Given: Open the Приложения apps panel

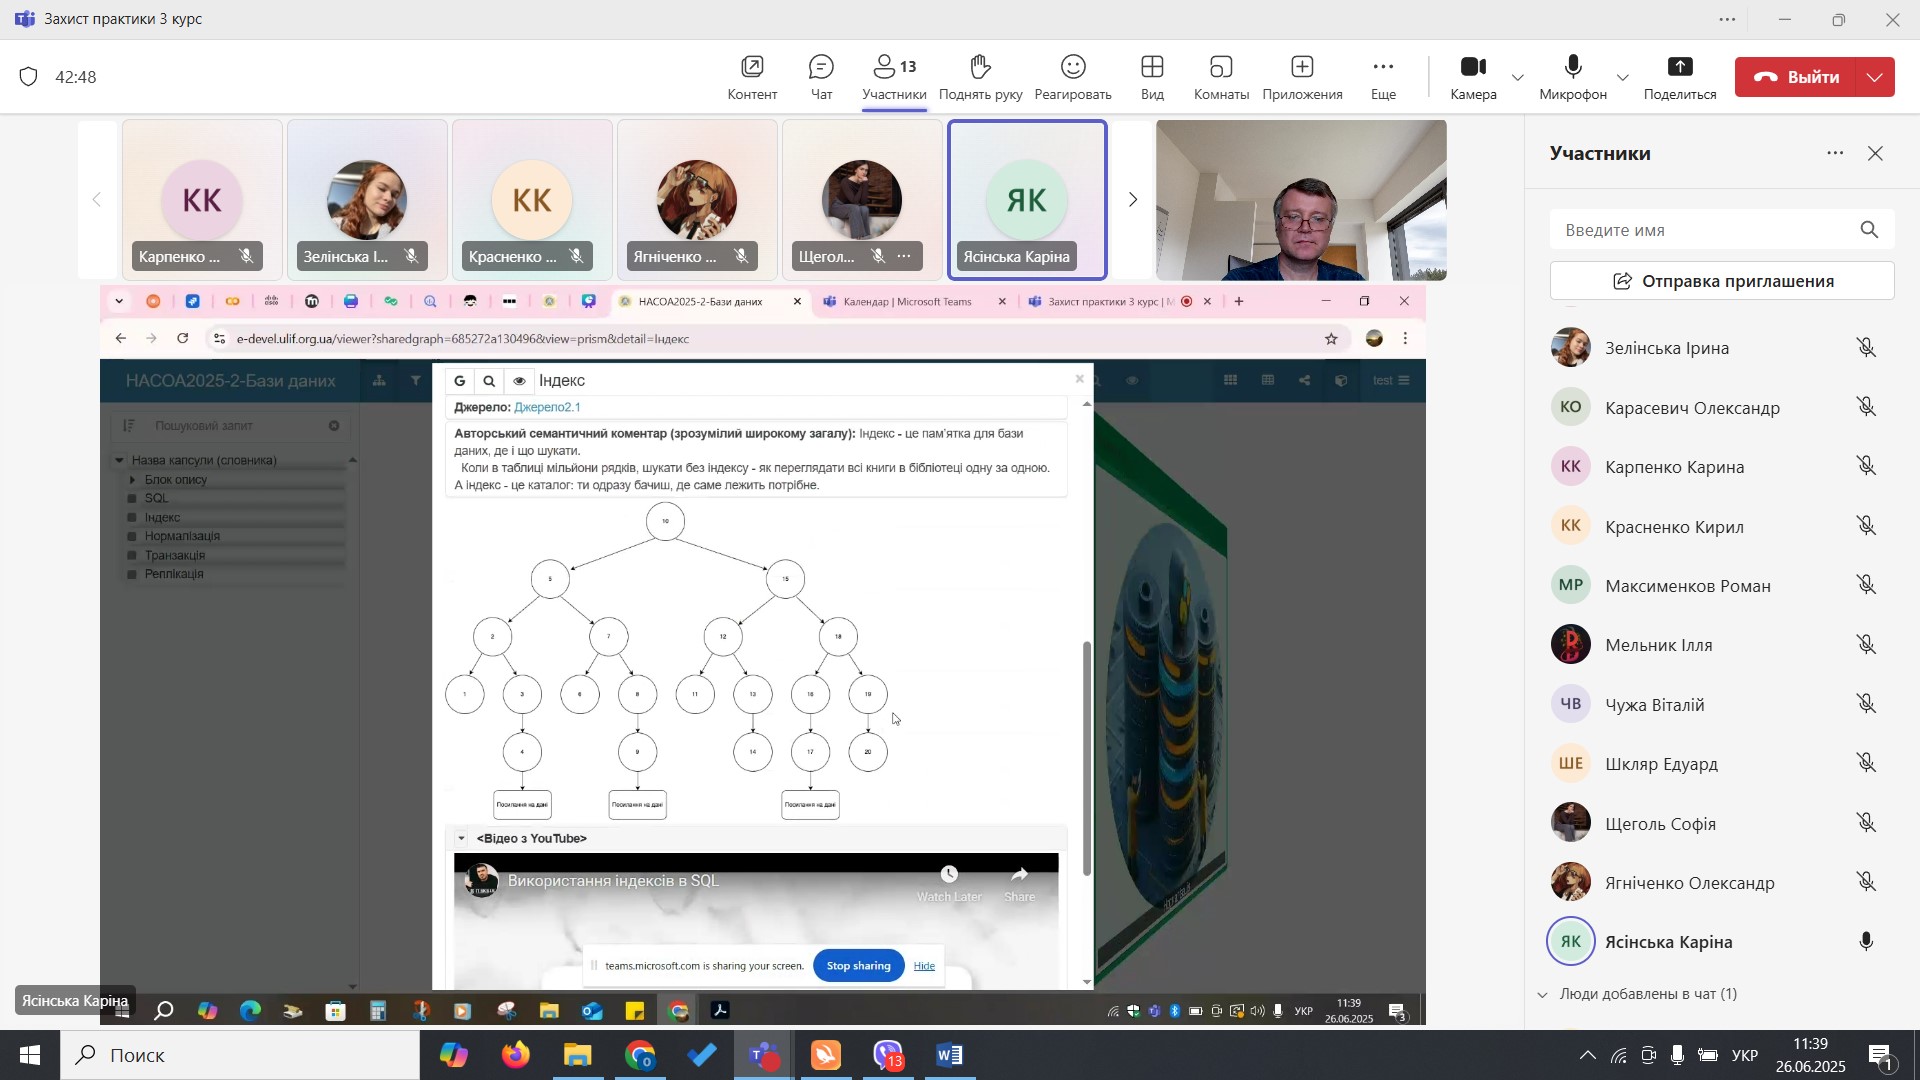Looking at the screenshot, I should point(1301,78).
